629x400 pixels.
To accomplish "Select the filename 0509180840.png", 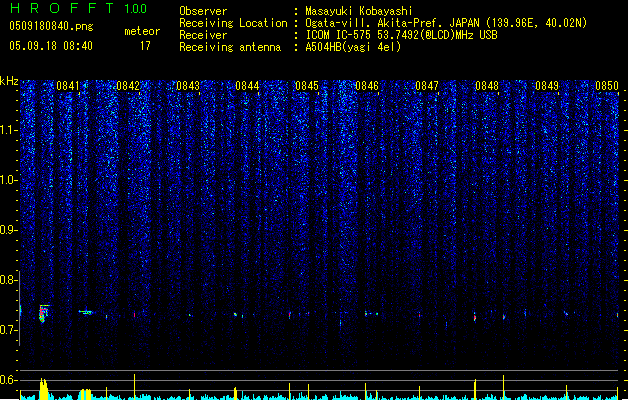I will point(51,26).
